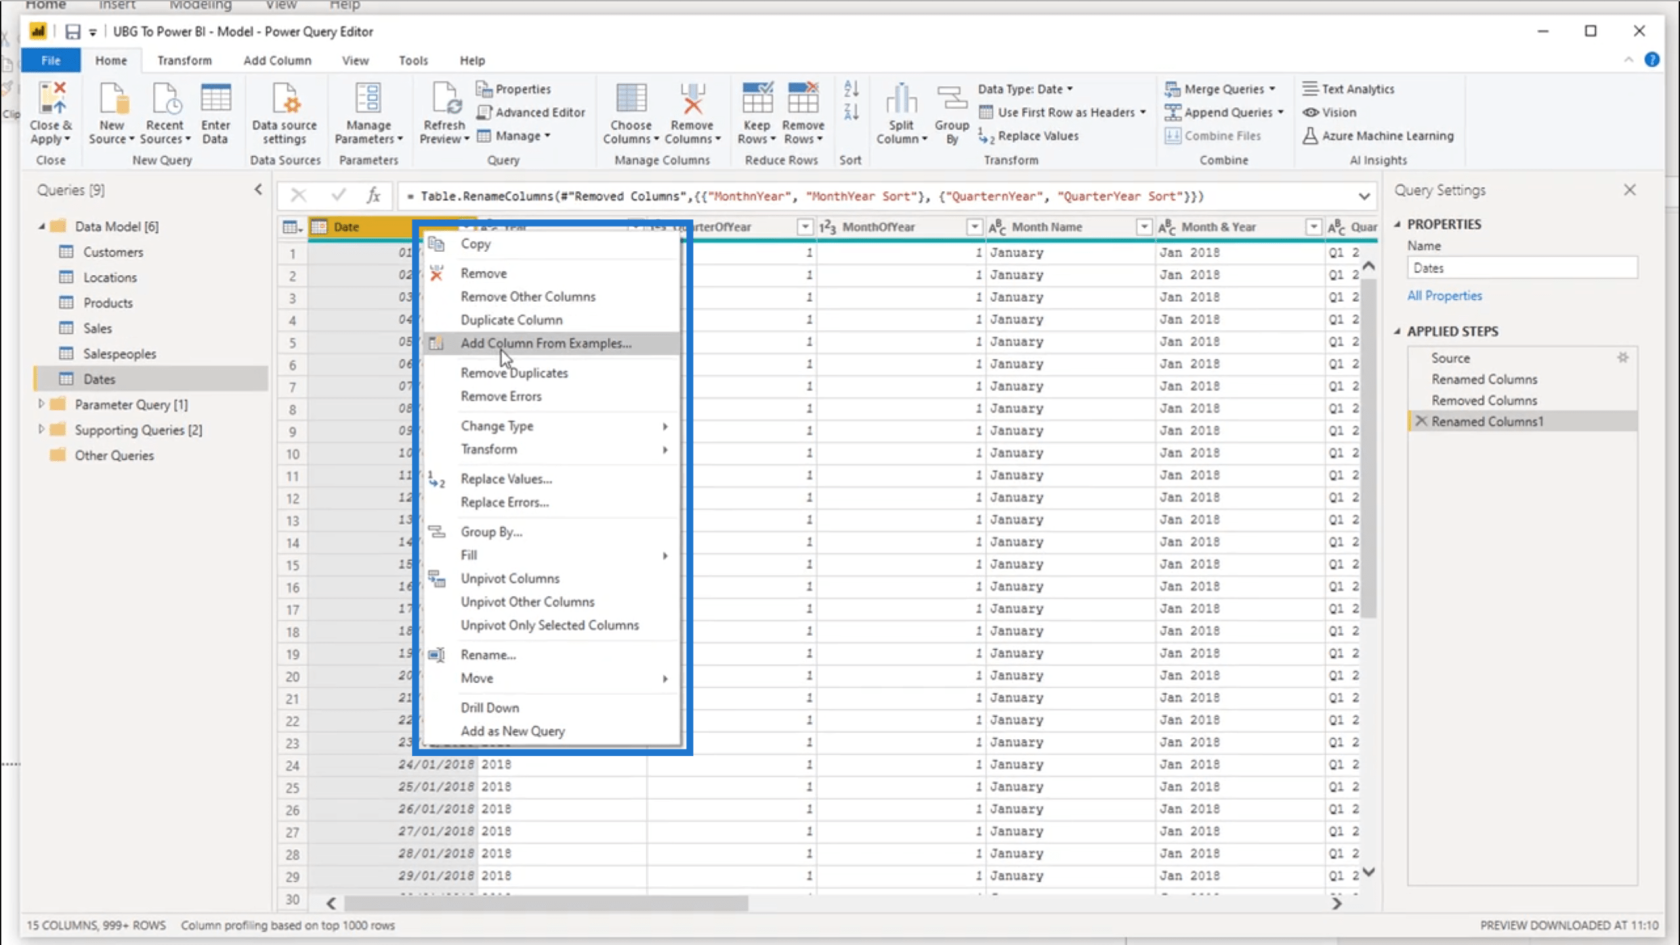Open the Data Type: Date dropdown
1680x945 pixels.
tap(1025, 89)
